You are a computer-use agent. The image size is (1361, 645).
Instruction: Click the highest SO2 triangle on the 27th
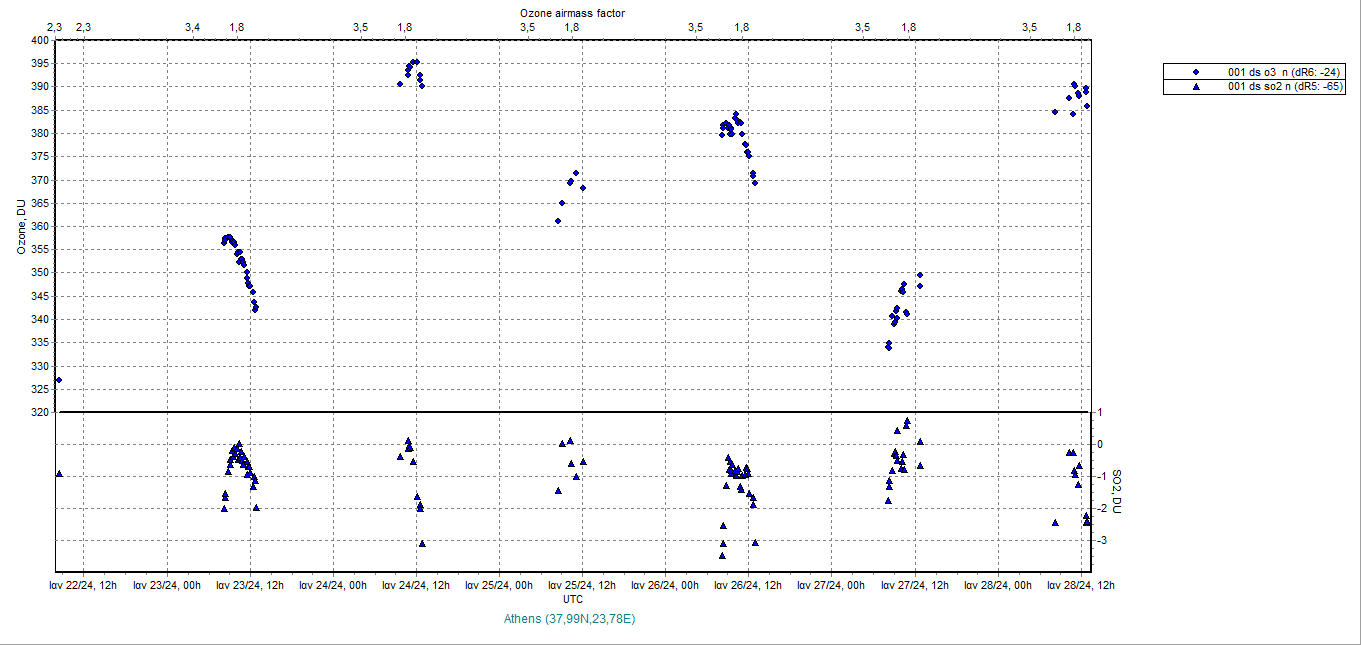point(907,421)
